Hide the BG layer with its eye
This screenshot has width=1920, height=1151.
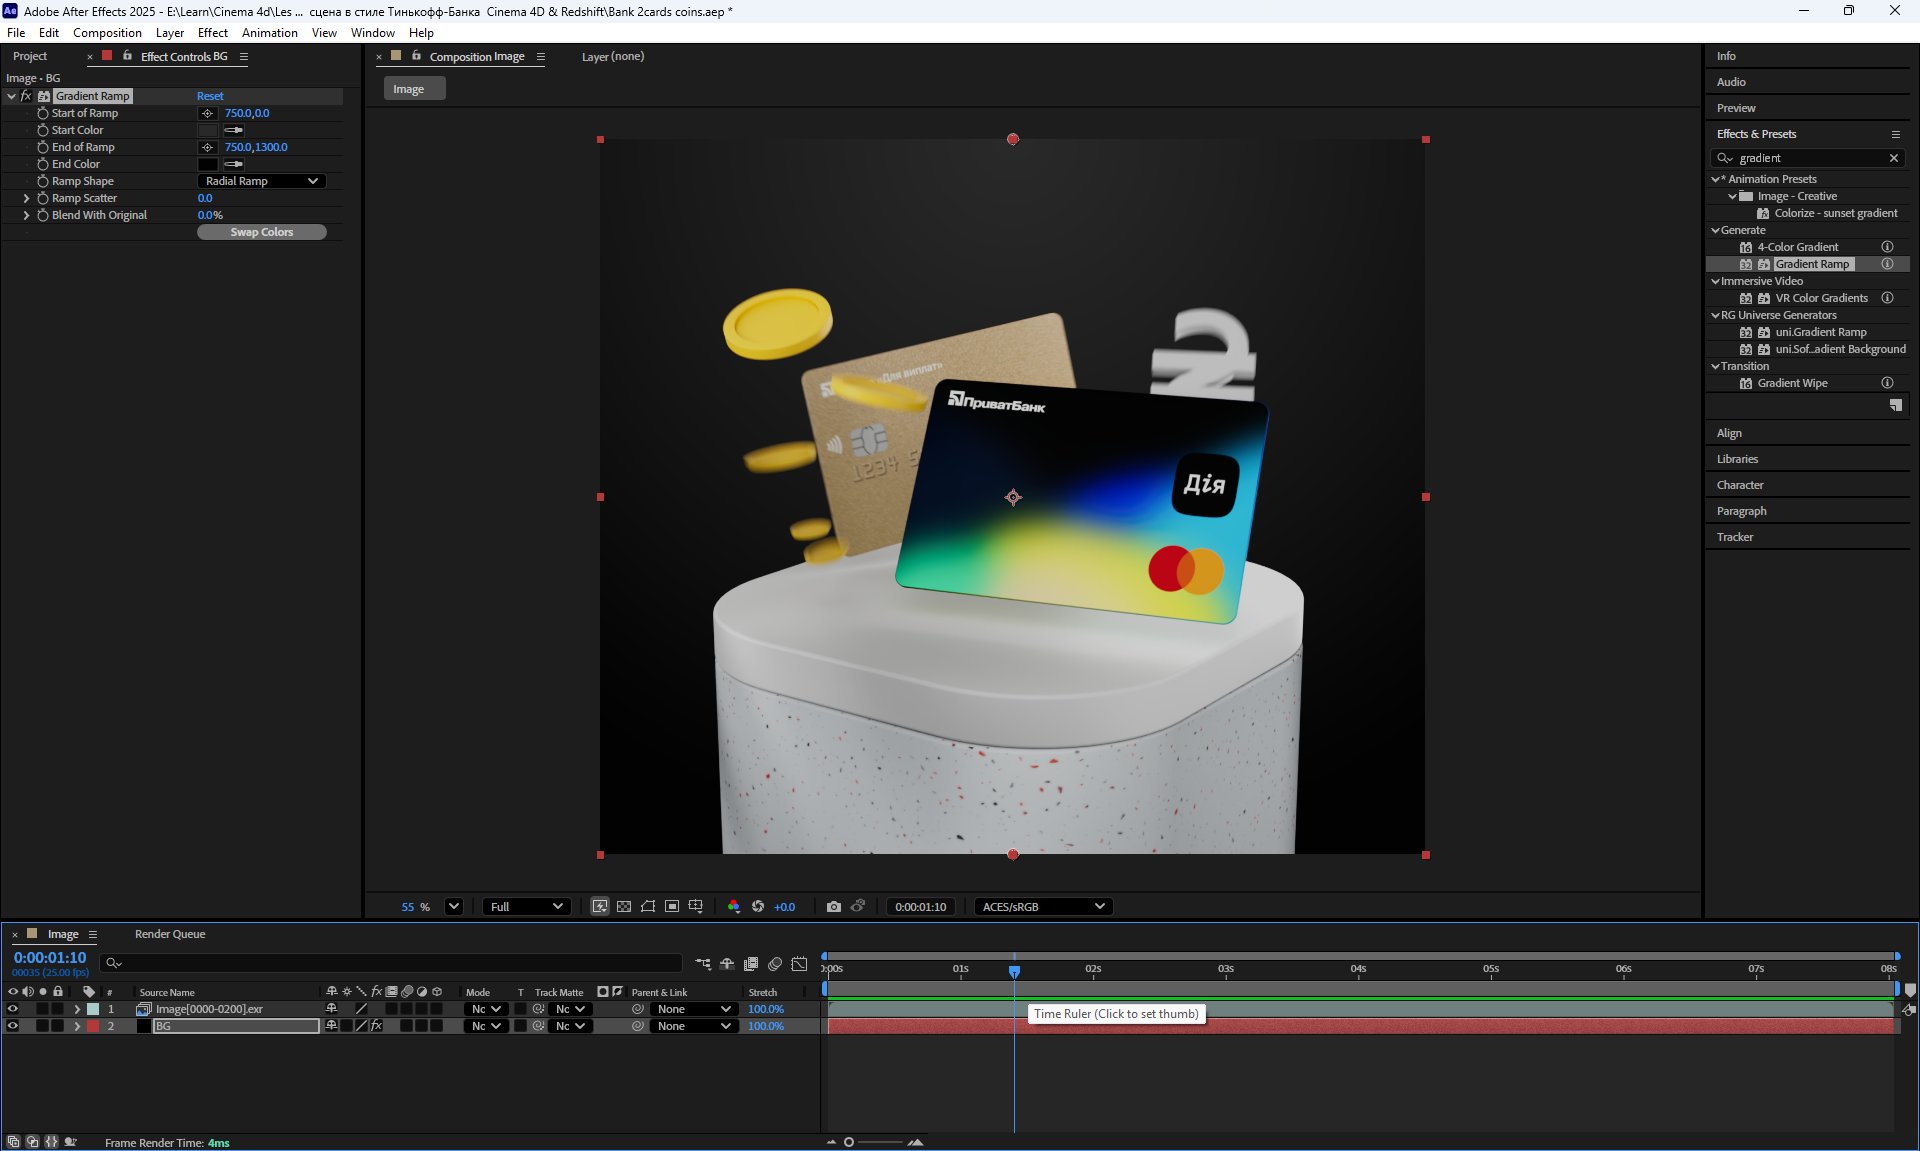click(x=13, y=1026)
